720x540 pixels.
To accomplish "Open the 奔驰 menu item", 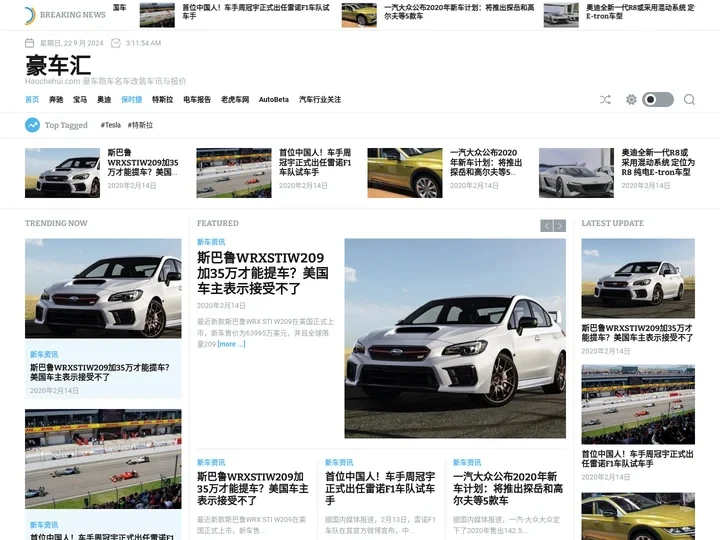I will click(x=56, y=99).
